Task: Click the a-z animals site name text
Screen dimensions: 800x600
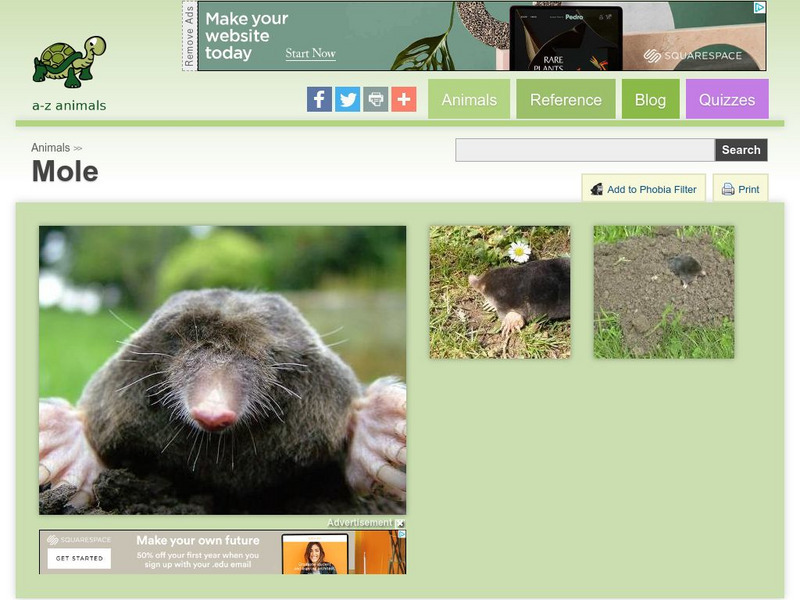Action: (69, 106)
